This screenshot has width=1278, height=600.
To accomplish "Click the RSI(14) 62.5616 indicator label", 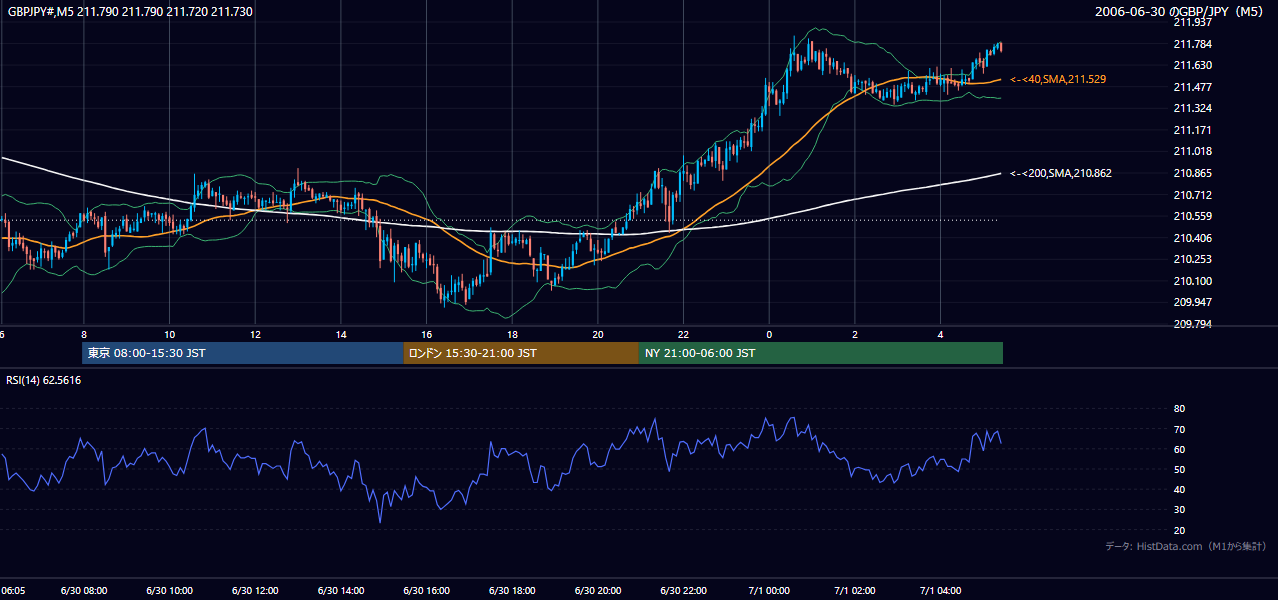I will (x=44, y=380).
